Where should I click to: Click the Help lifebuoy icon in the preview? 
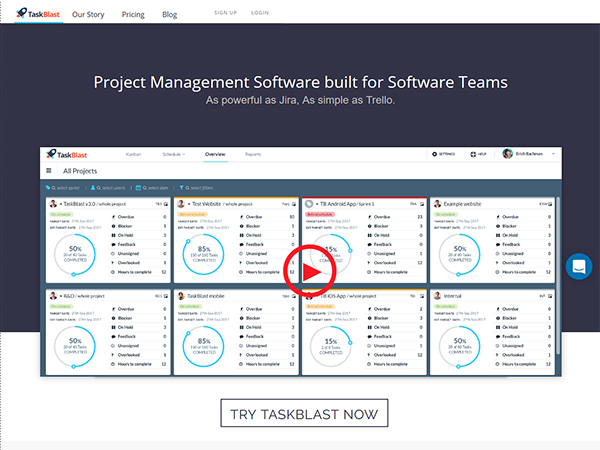(473, 154)
